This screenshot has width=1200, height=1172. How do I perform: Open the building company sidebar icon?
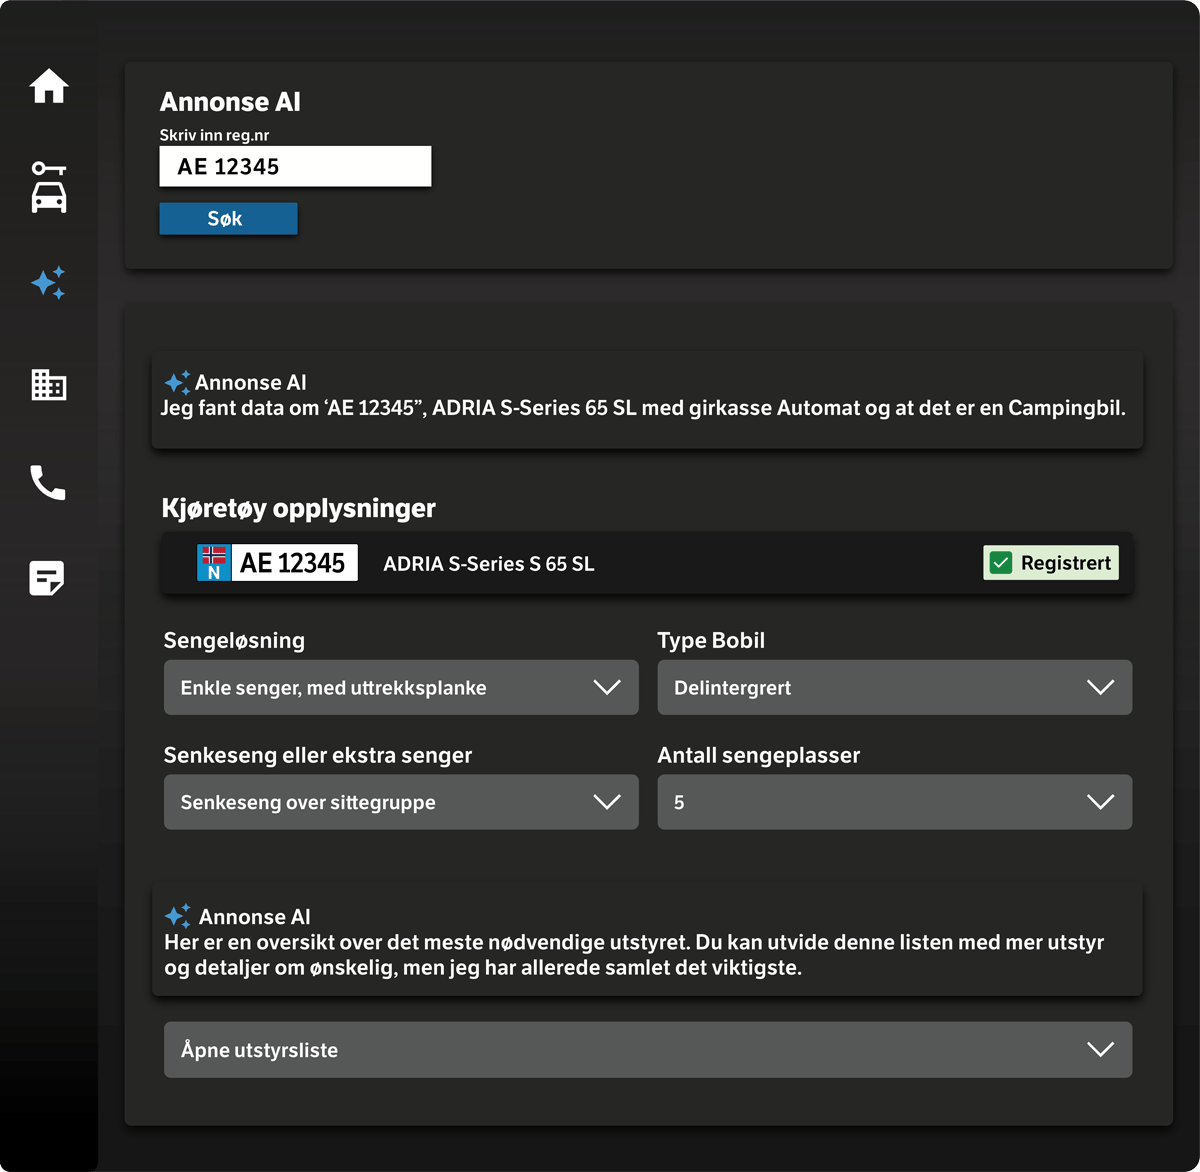pyautogui.click(x=49, y=384)
